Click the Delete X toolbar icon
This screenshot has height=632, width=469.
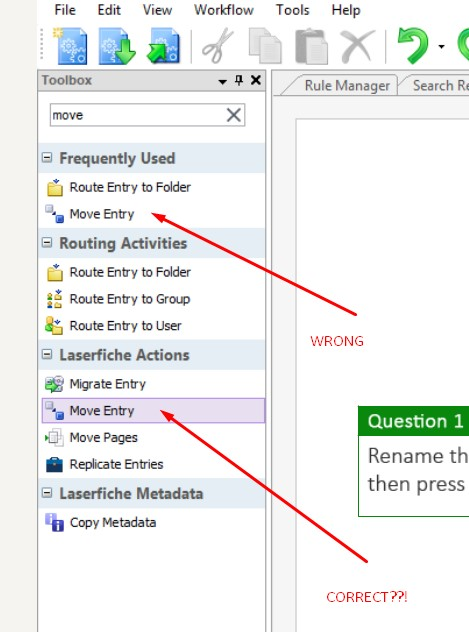click(357, 46)
